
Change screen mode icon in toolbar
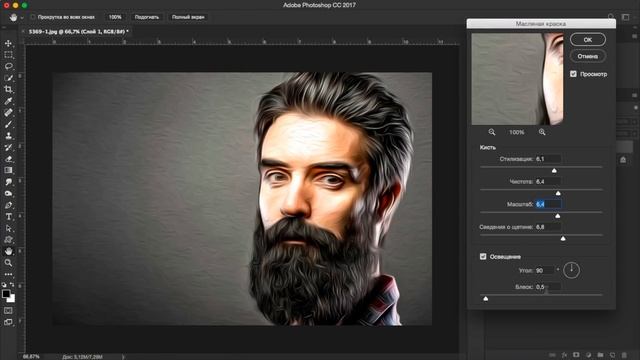pos(8,322)
